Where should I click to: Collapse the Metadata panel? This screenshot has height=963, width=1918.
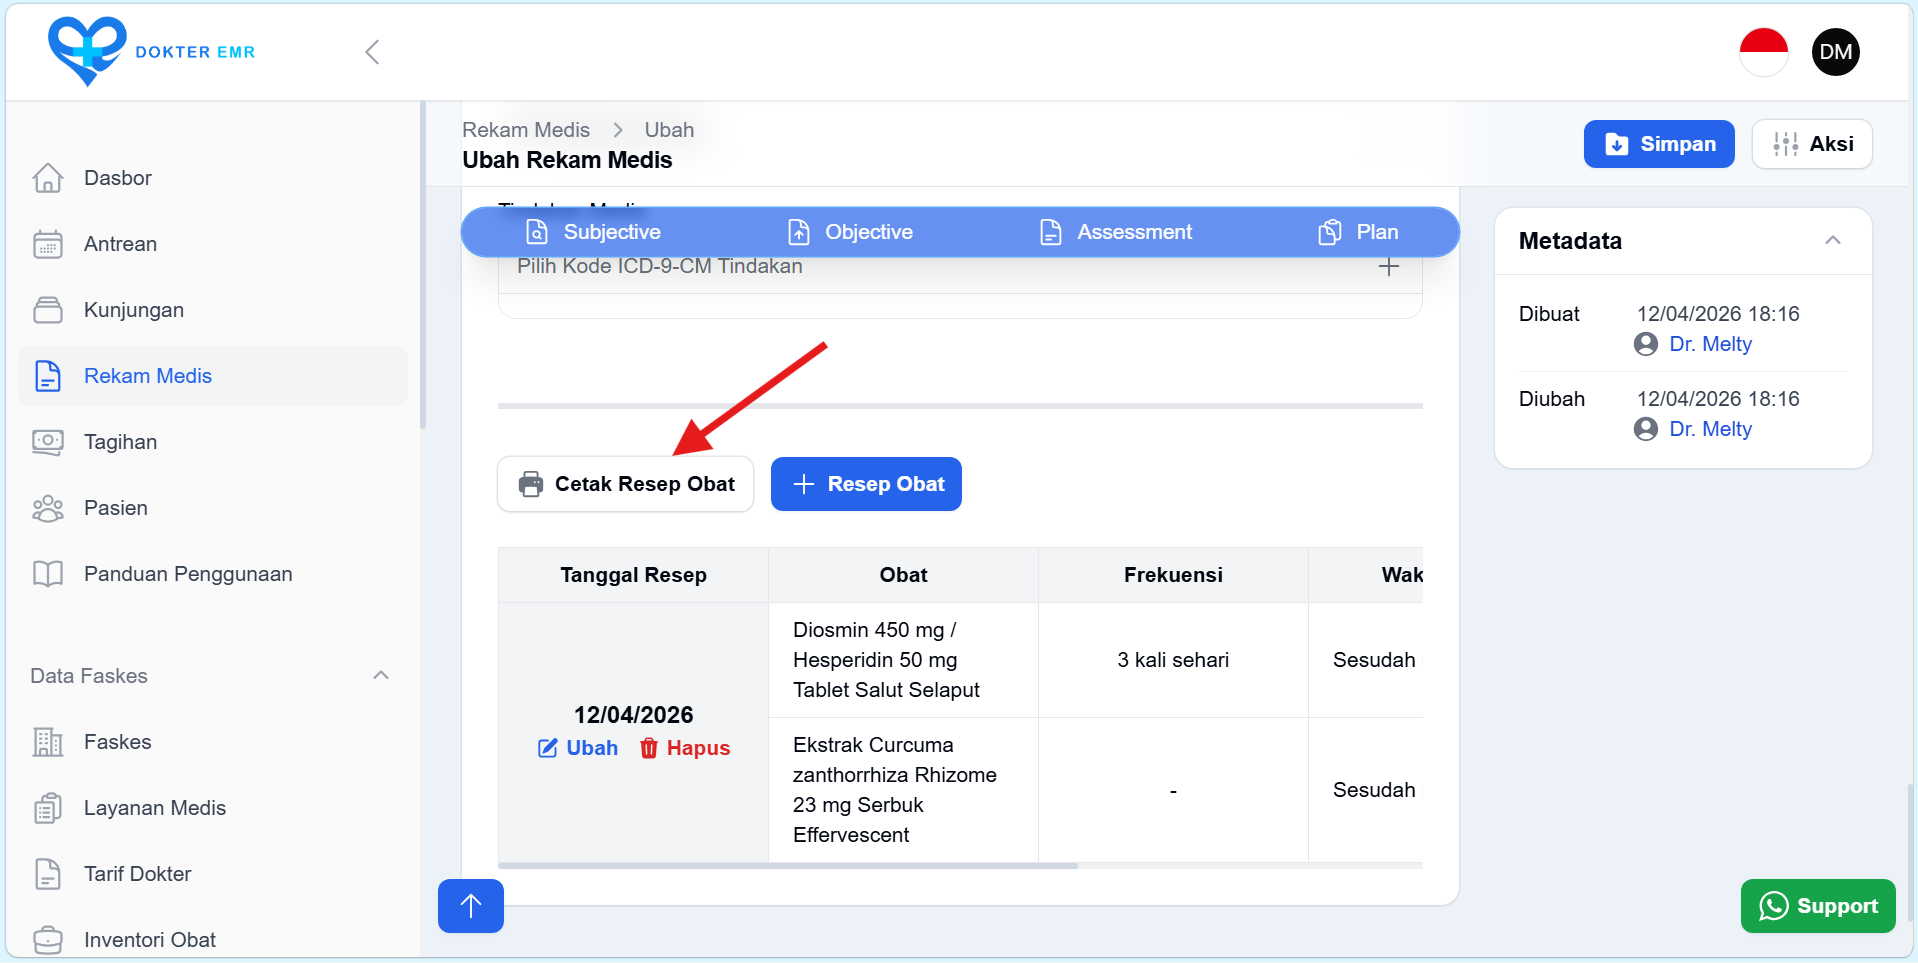pos(1832,240)
